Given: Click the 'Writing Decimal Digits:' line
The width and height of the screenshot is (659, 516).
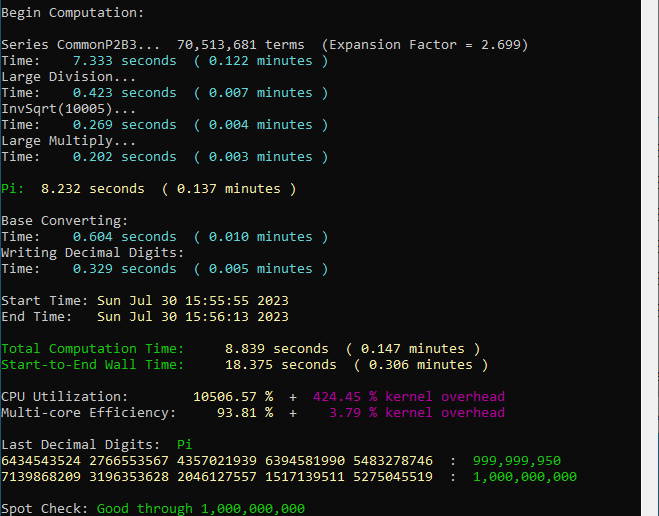Looking at the screenshot, I should [92, 253].
